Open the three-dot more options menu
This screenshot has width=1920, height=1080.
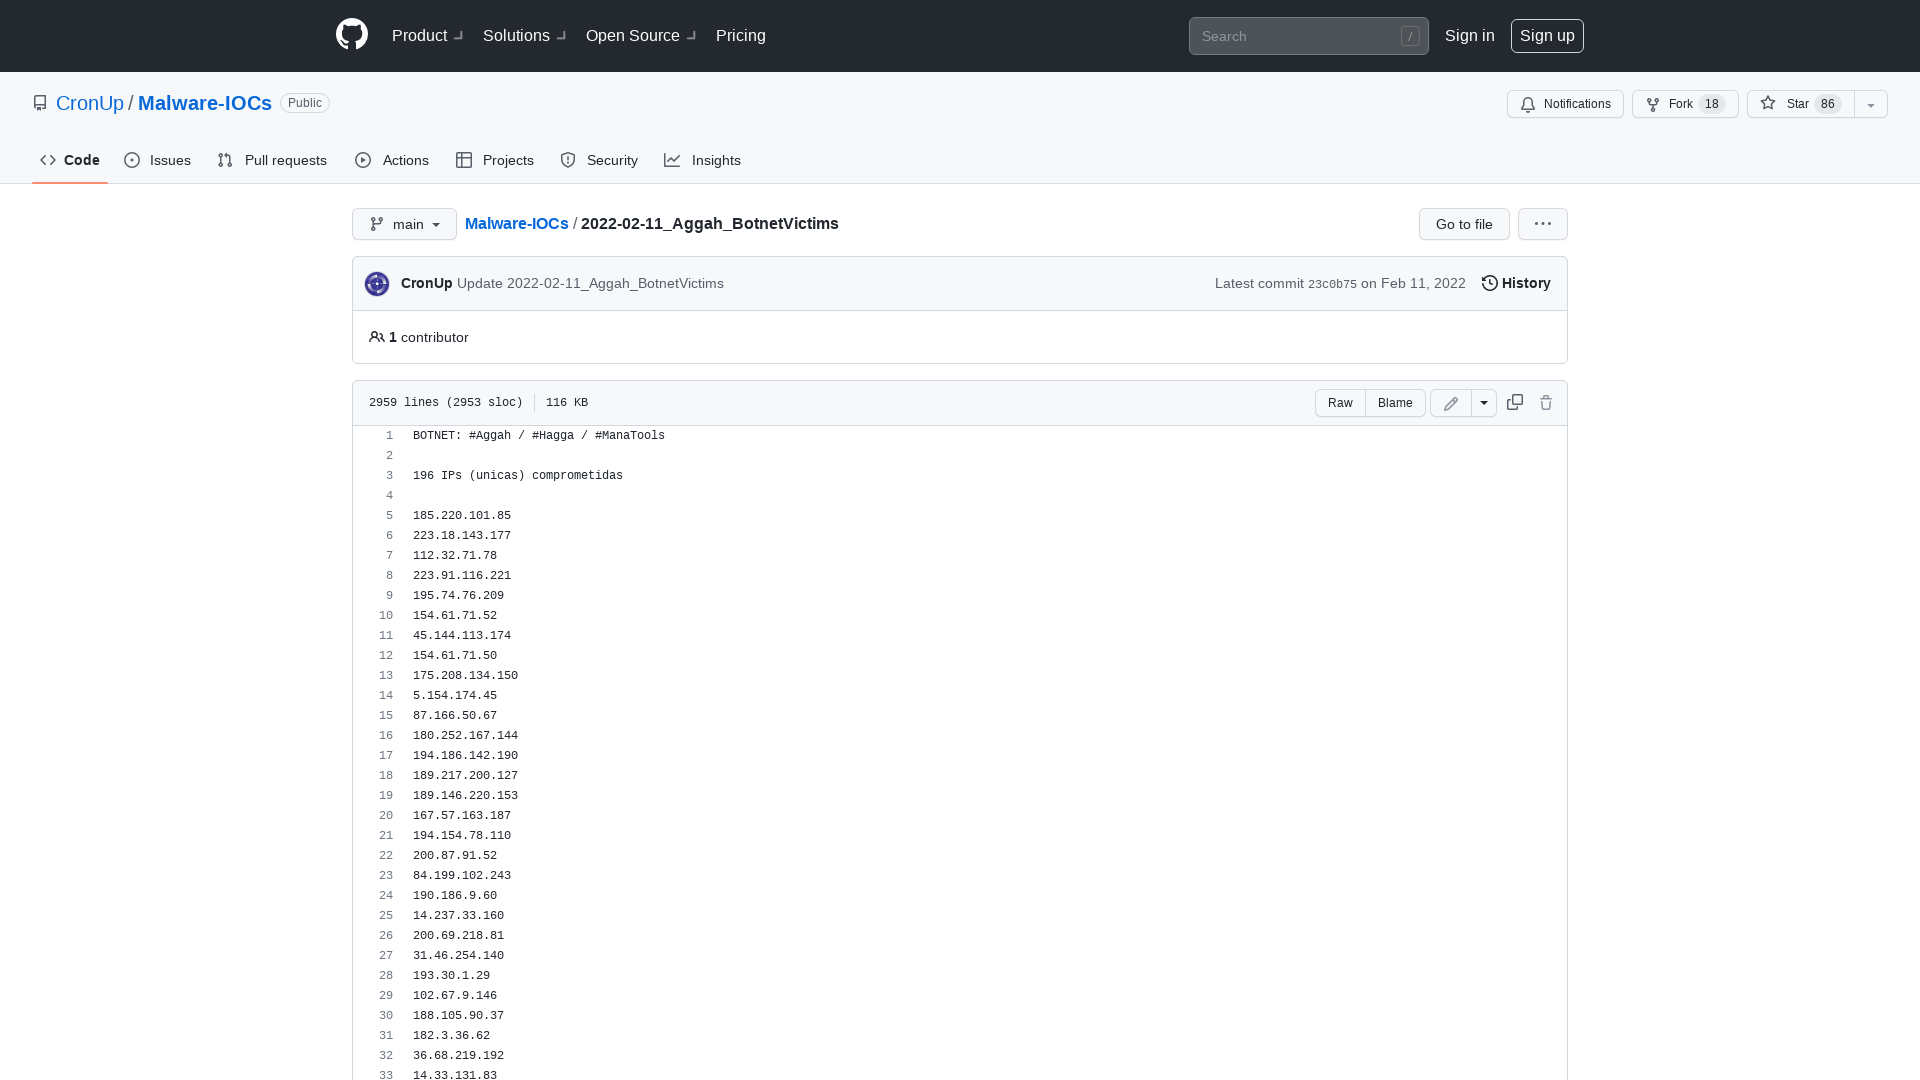click(x=1543, y=224)
